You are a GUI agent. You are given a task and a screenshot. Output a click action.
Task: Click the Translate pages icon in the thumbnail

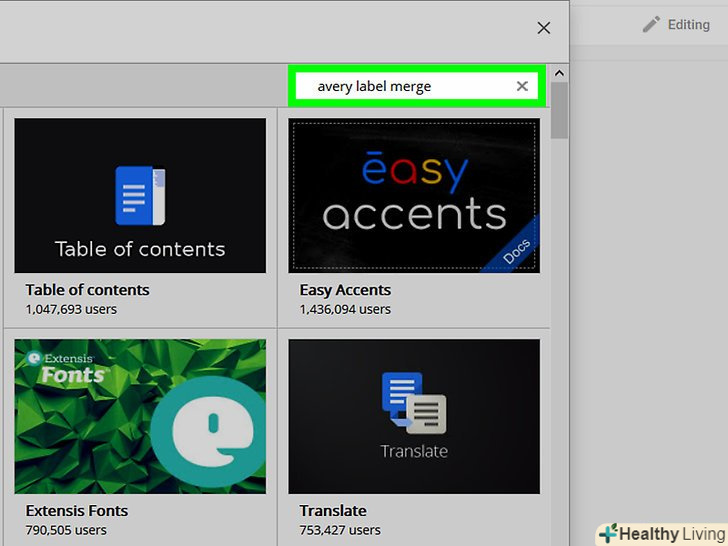point(413,402)
